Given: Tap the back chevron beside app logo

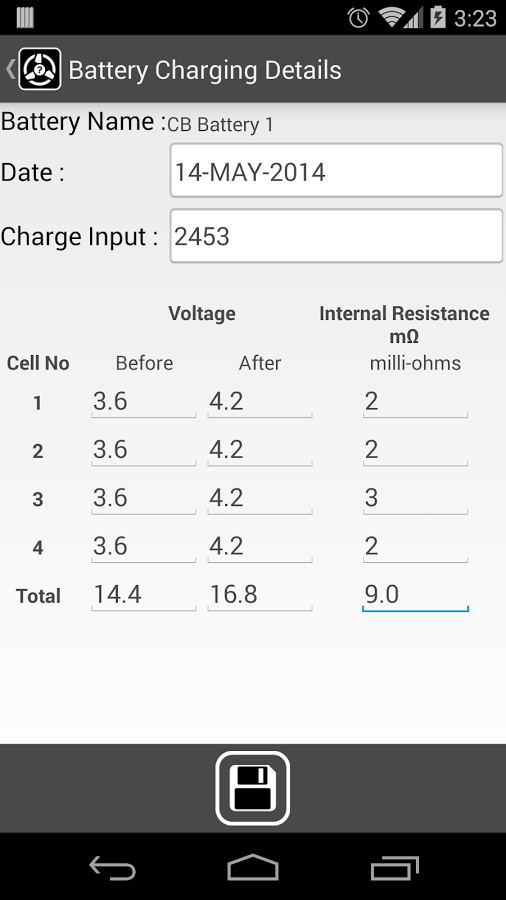Looking at the screenshot, I should click(10, 69).
